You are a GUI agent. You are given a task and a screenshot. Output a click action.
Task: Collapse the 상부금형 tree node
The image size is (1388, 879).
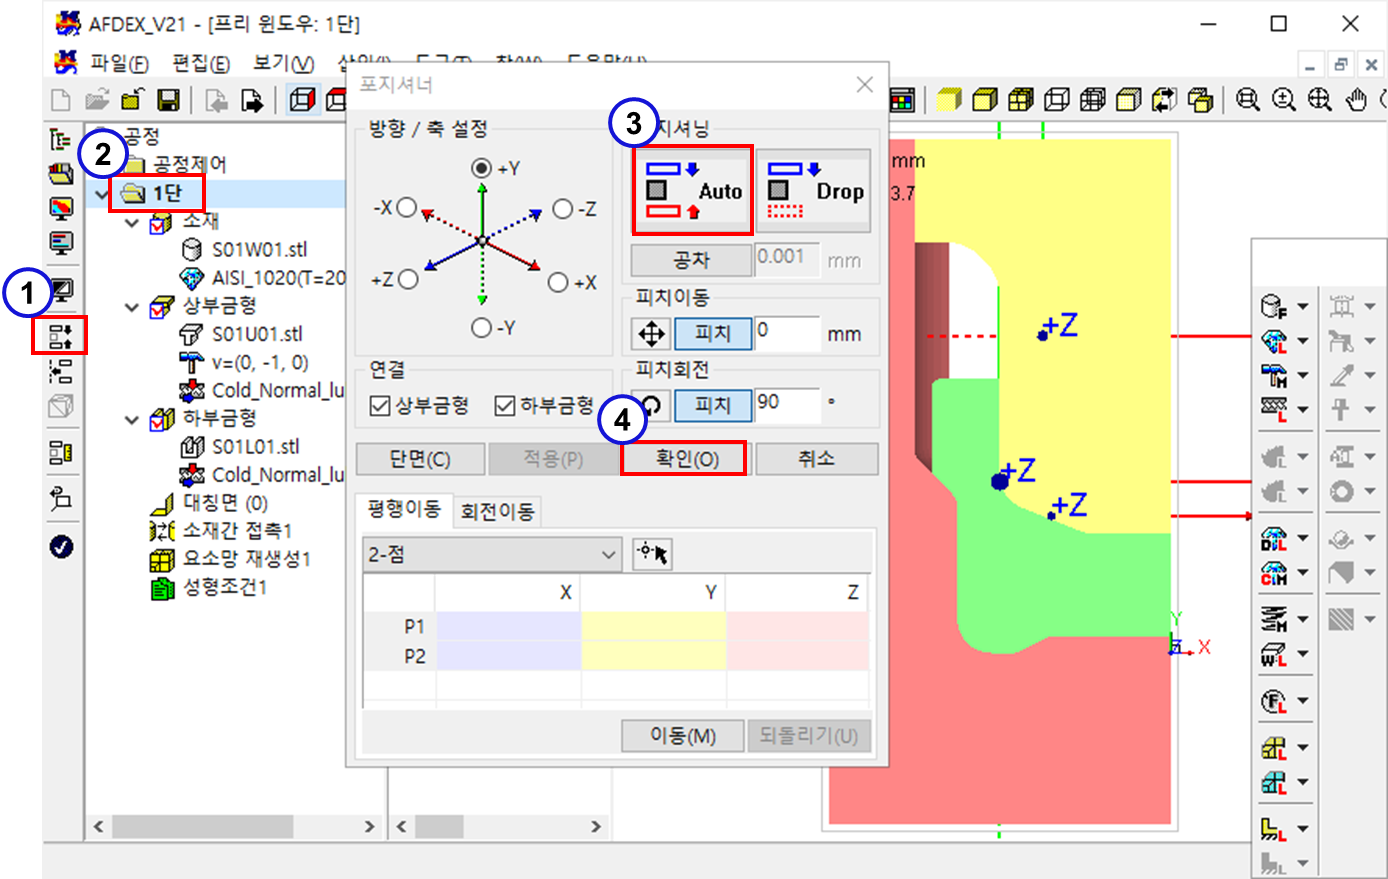pos(132,307)
